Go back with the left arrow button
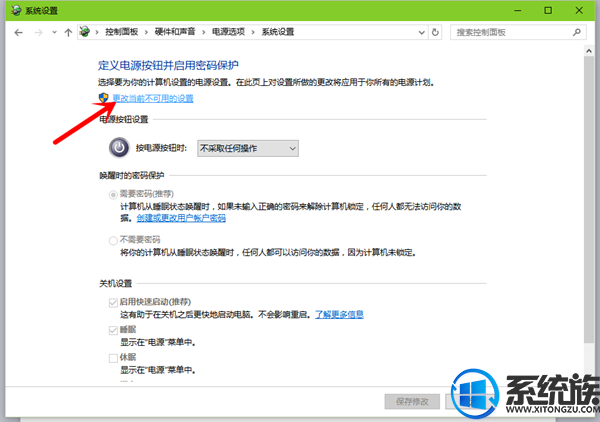This screenshot has width=600, height=422. (18, 33)
